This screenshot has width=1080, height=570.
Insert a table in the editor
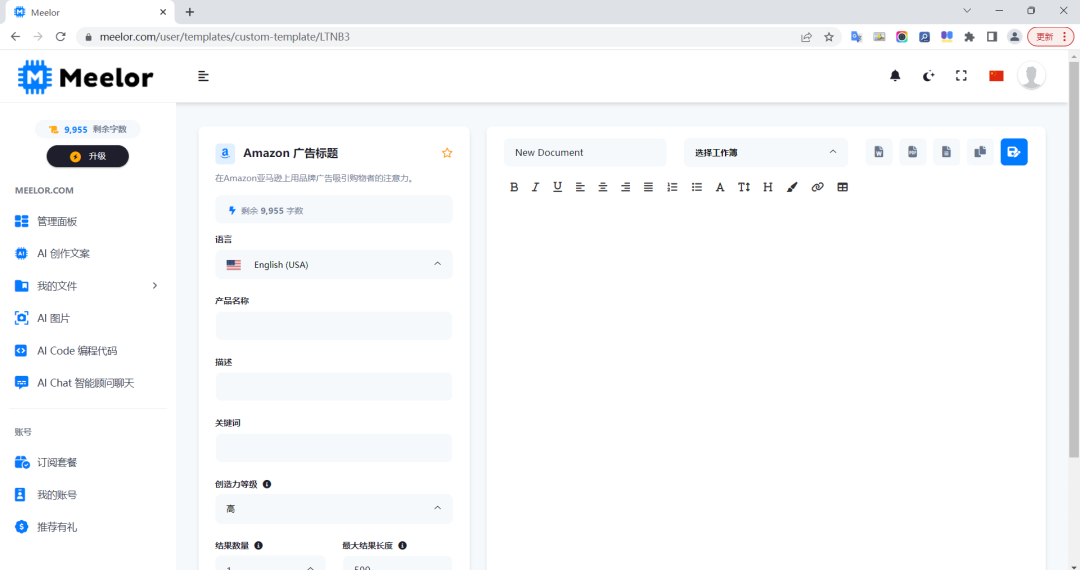click(x=842, y=187)
